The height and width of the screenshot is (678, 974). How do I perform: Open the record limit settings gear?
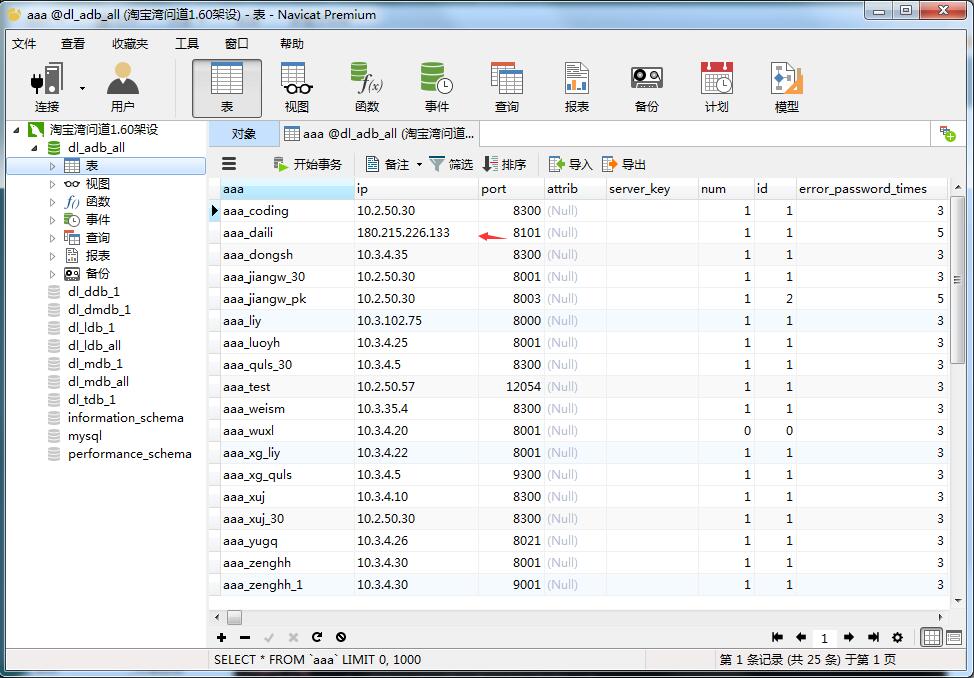pyautogui.click(x=898, y=637)
